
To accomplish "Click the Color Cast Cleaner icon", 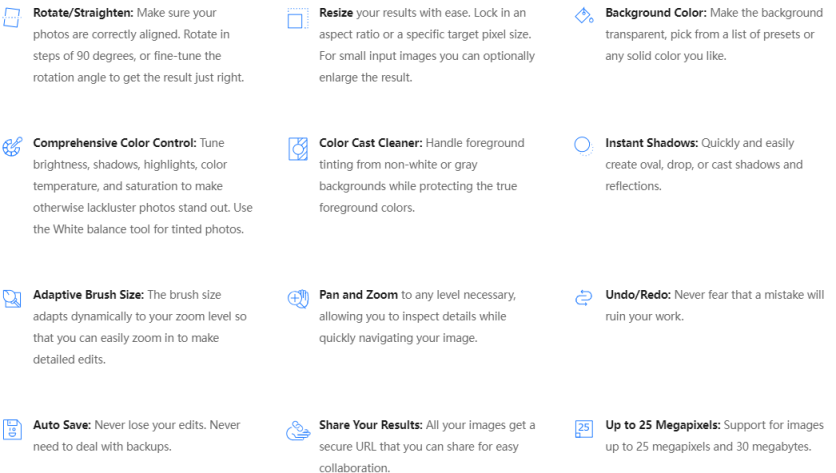I will pyautogui.click(x=297, y=149).
